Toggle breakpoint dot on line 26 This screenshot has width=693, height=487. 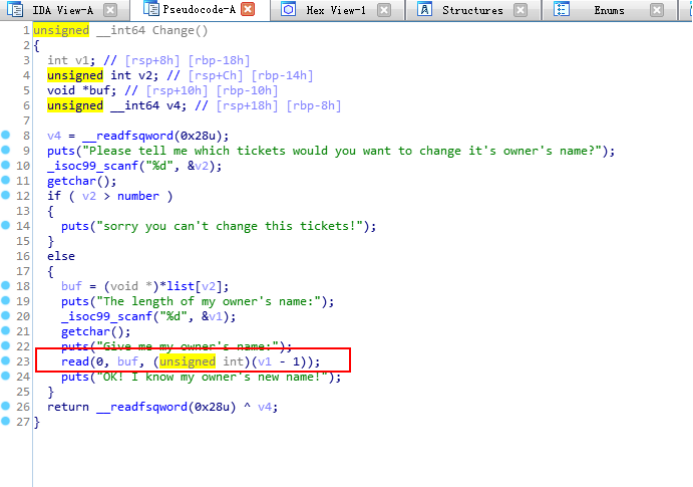6,406
